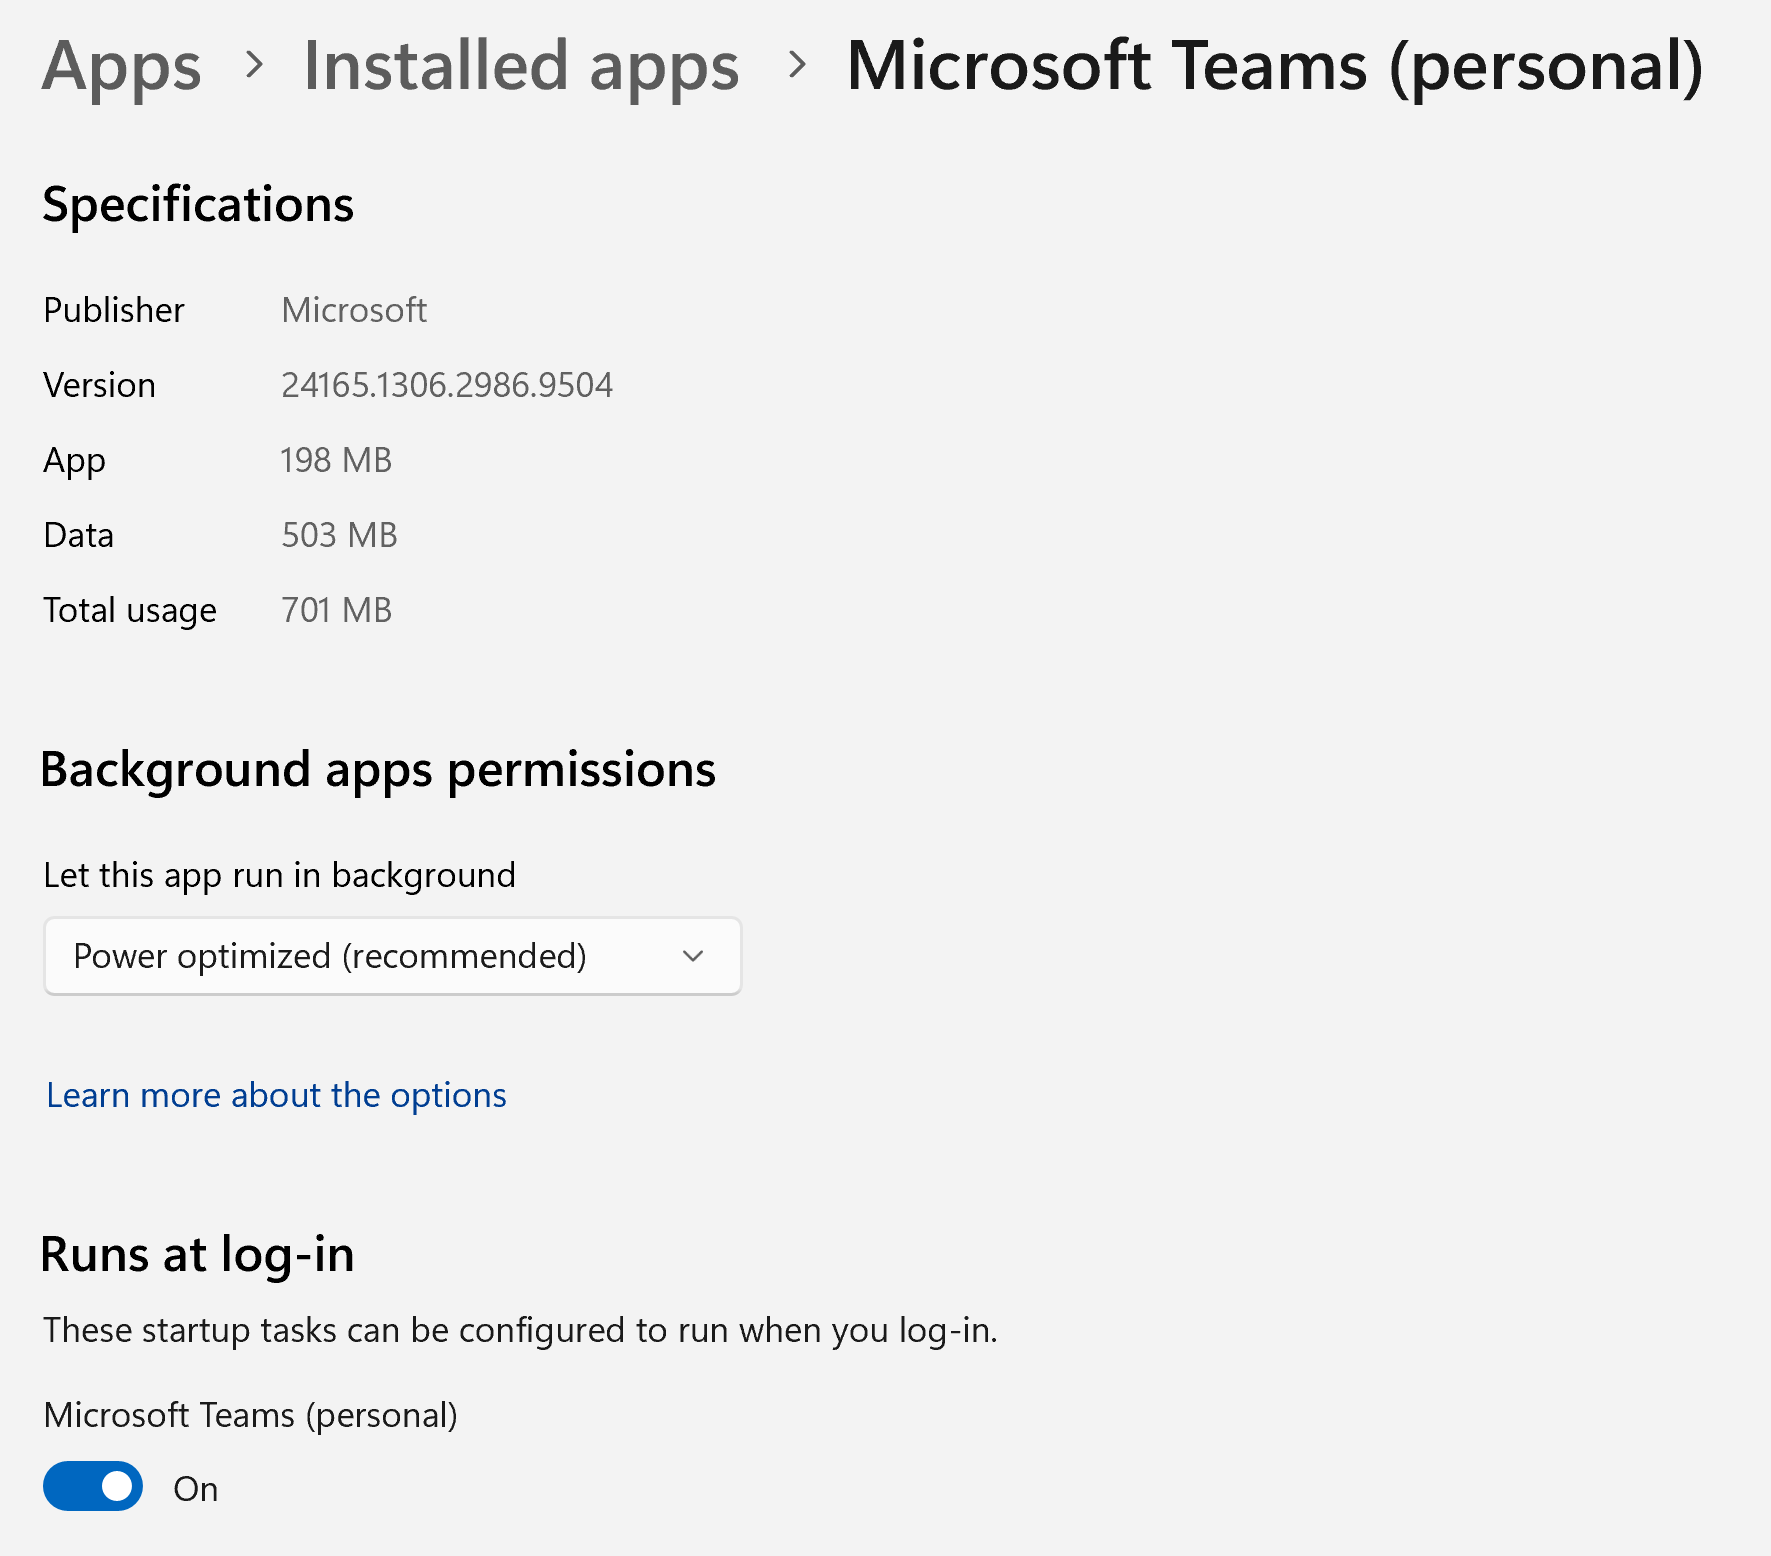
Task: Open 'Learn more about the options' link
Action: [277, 1095]
